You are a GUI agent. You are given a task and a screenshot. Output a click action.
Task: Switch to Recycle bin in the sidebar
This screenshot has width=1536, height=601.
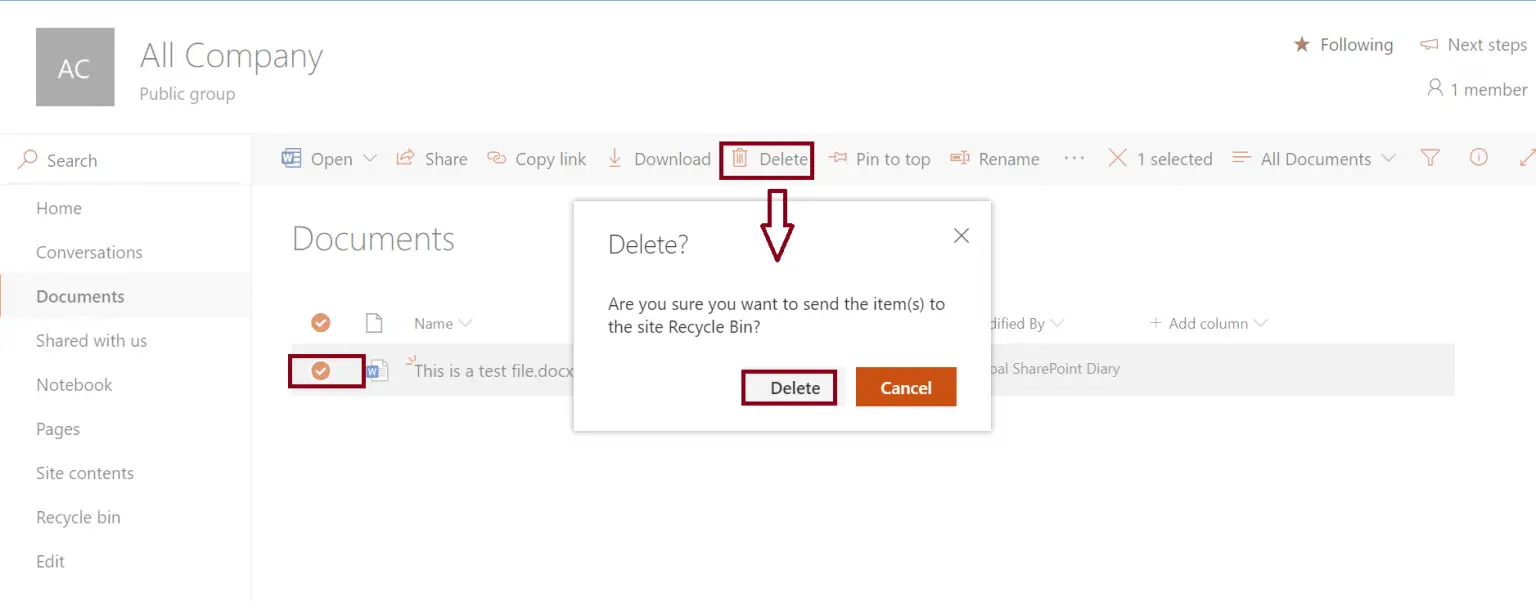pos(78,517)
